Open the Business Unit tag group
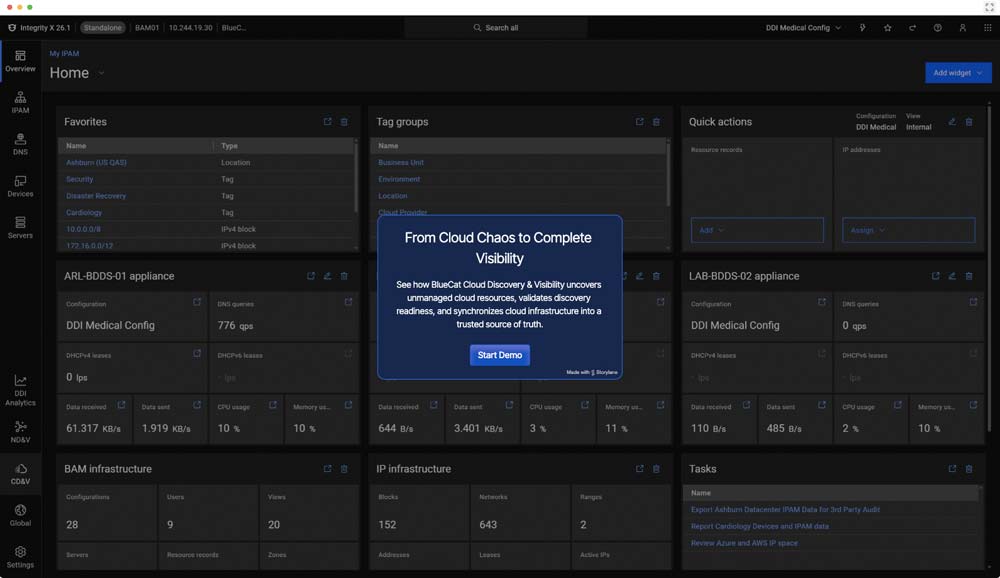The width and height of the screenshot is (1000, 578). click(x=401, y=163)
